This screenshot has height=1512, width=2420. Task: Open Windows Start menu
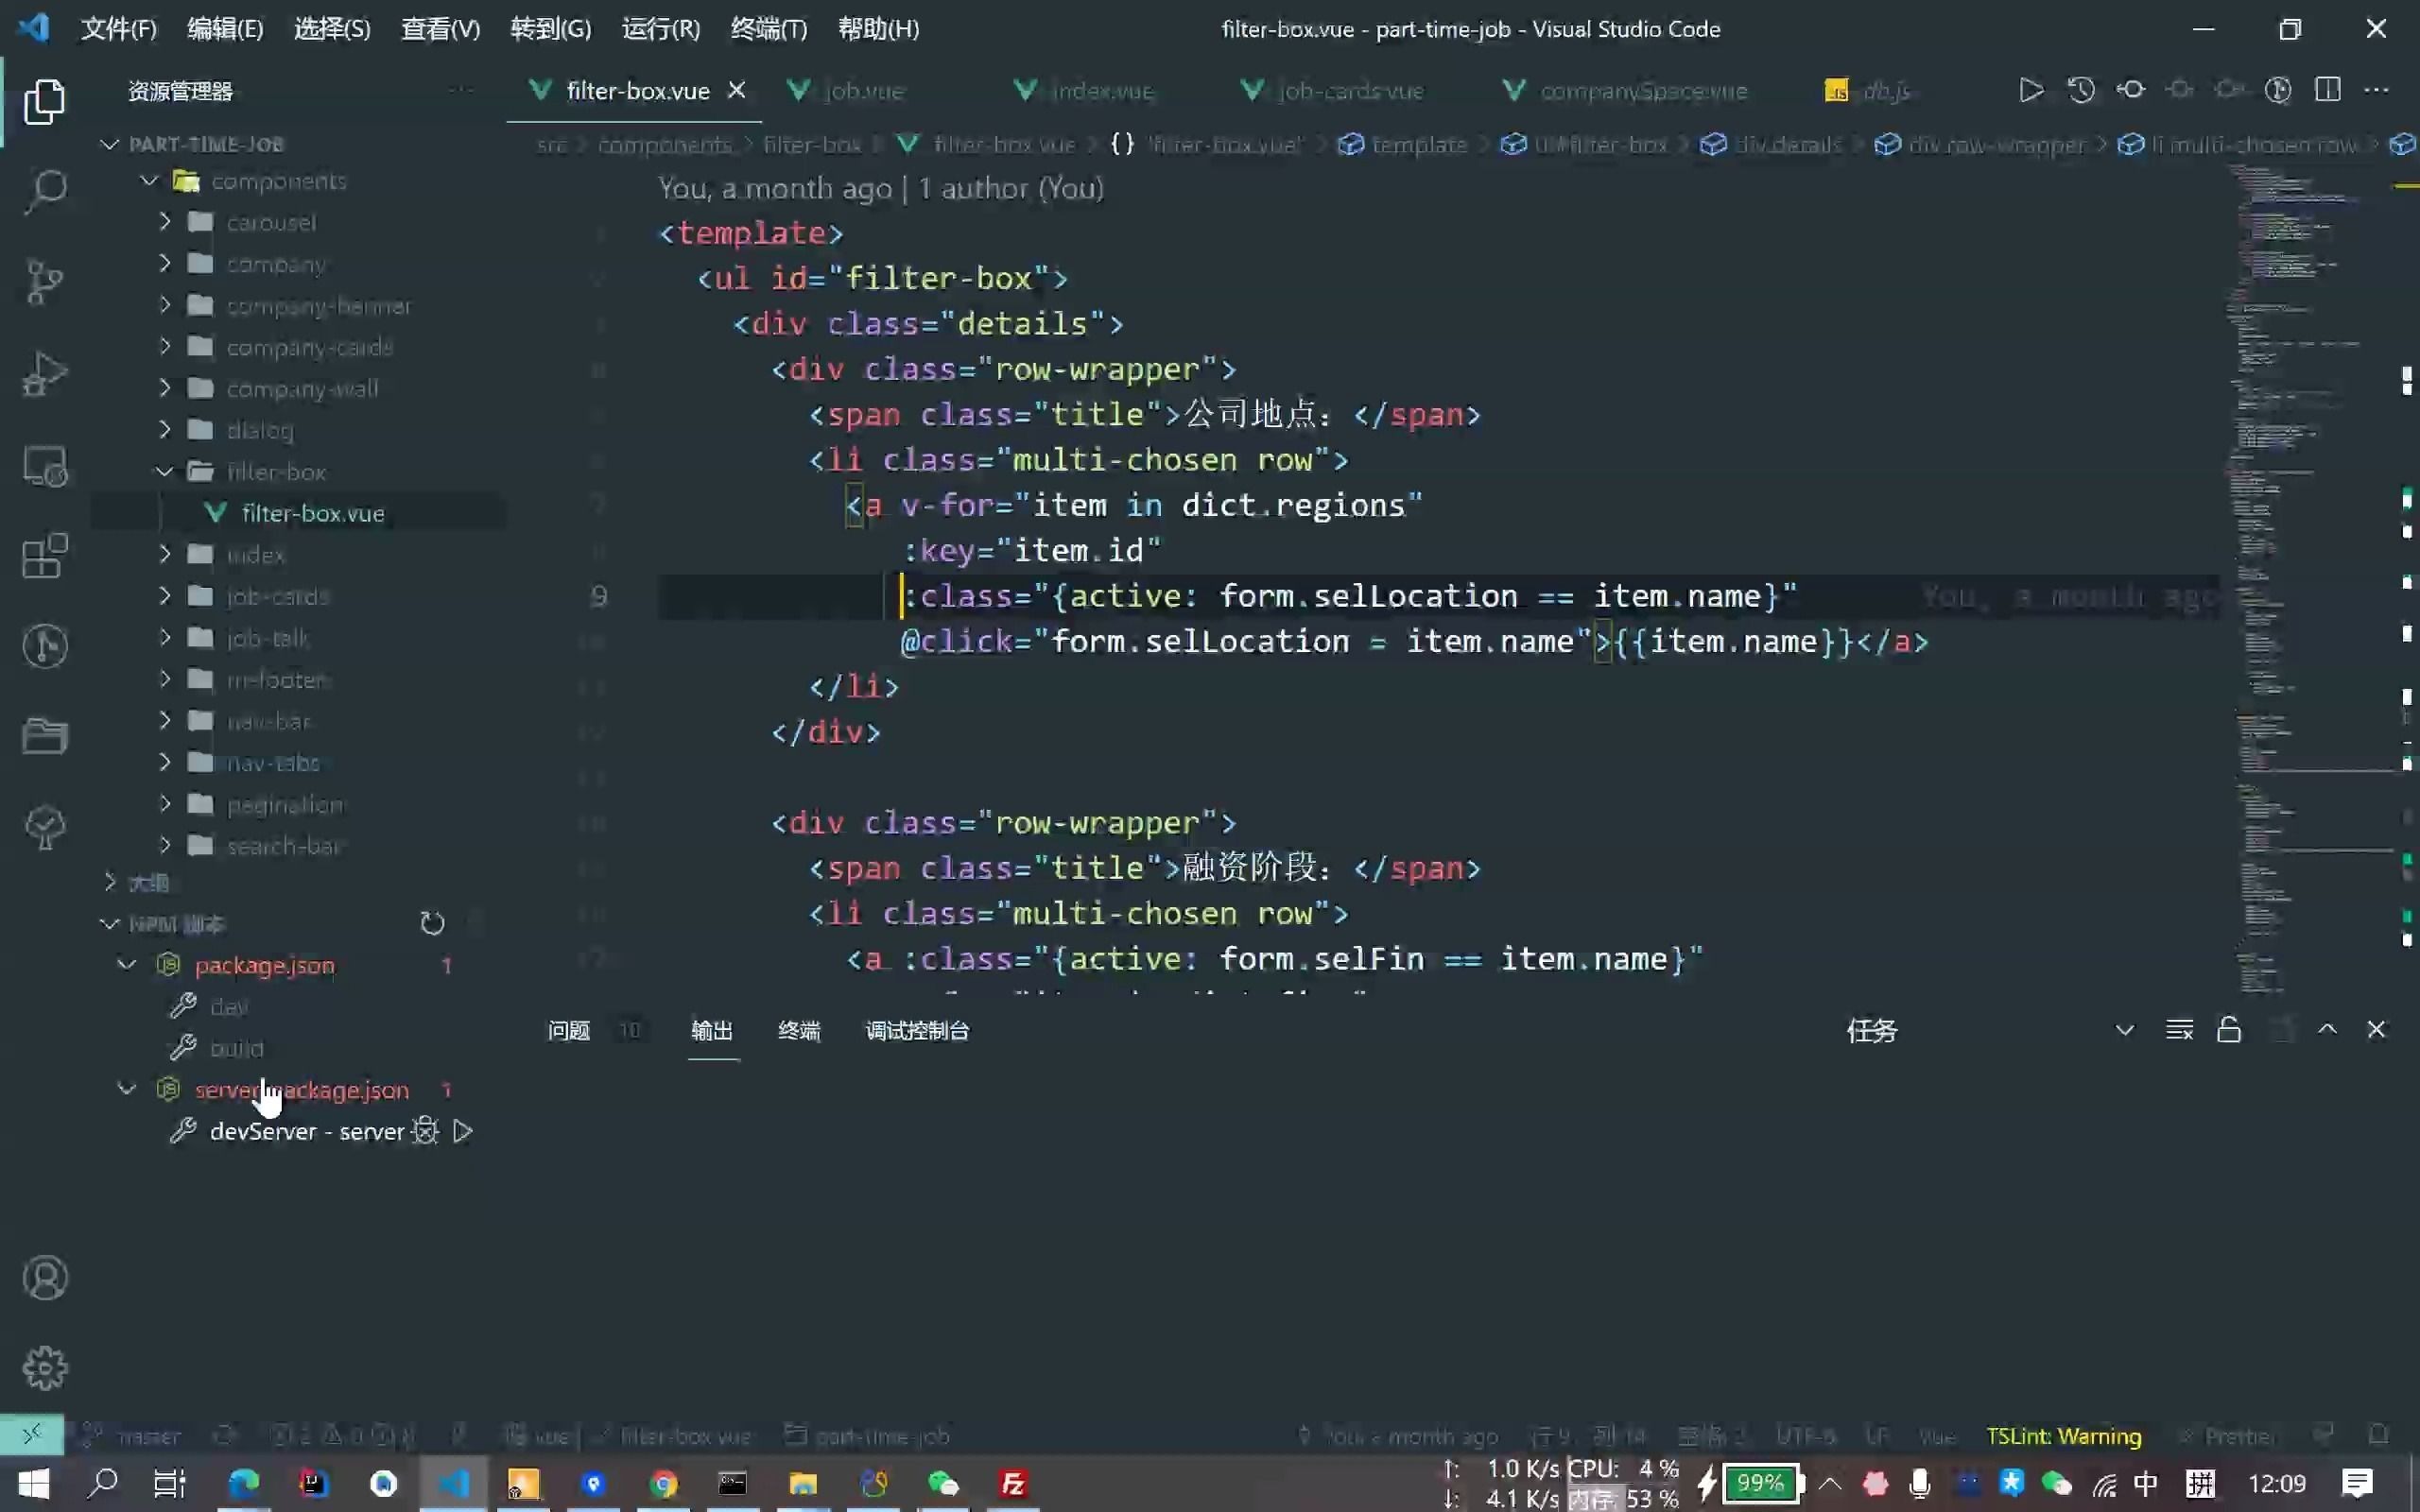tap(32, 1483)
